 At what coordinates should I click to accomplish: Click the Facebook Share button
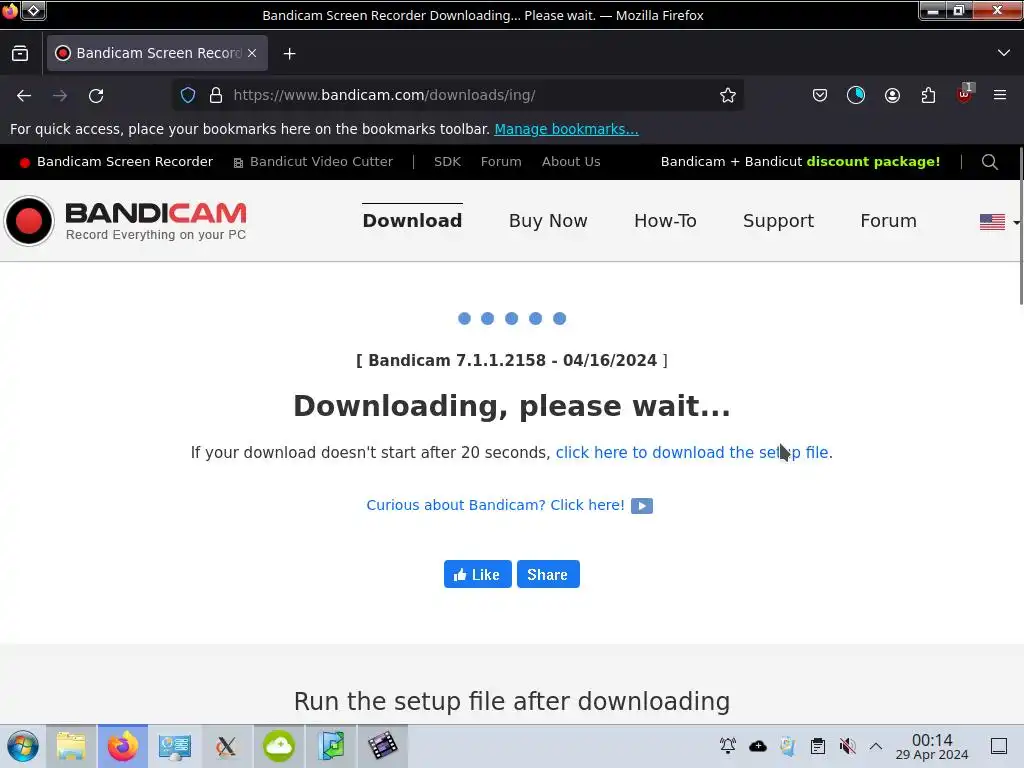coord(548,574)
